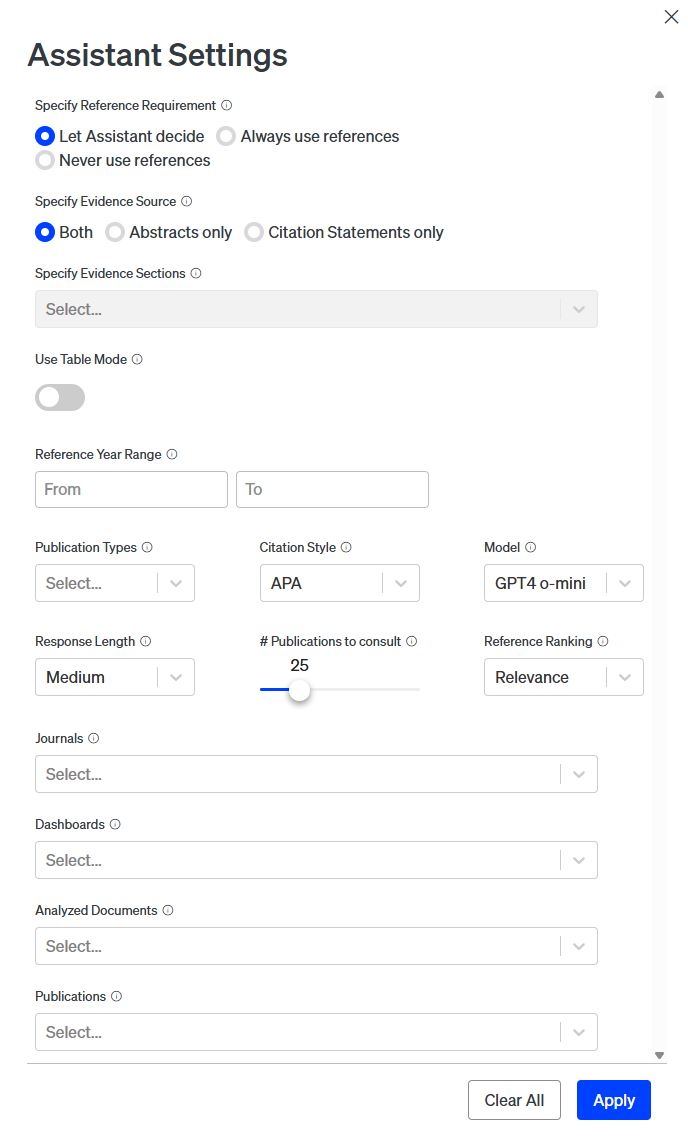
Task: Click info icon next to Specify Reference Requirement
Action: 227,105
